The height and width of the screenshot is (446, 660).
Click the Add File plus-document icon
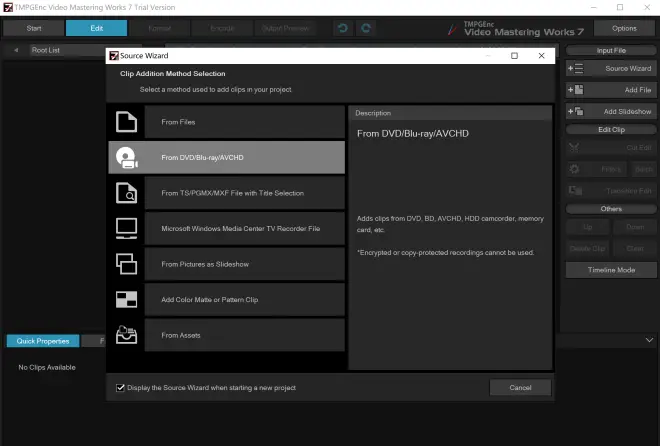coord(575,90)
